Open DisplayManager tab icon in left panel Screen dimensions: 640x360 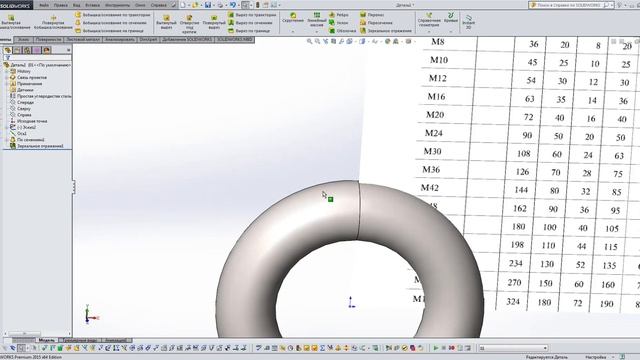click(47, 50)
